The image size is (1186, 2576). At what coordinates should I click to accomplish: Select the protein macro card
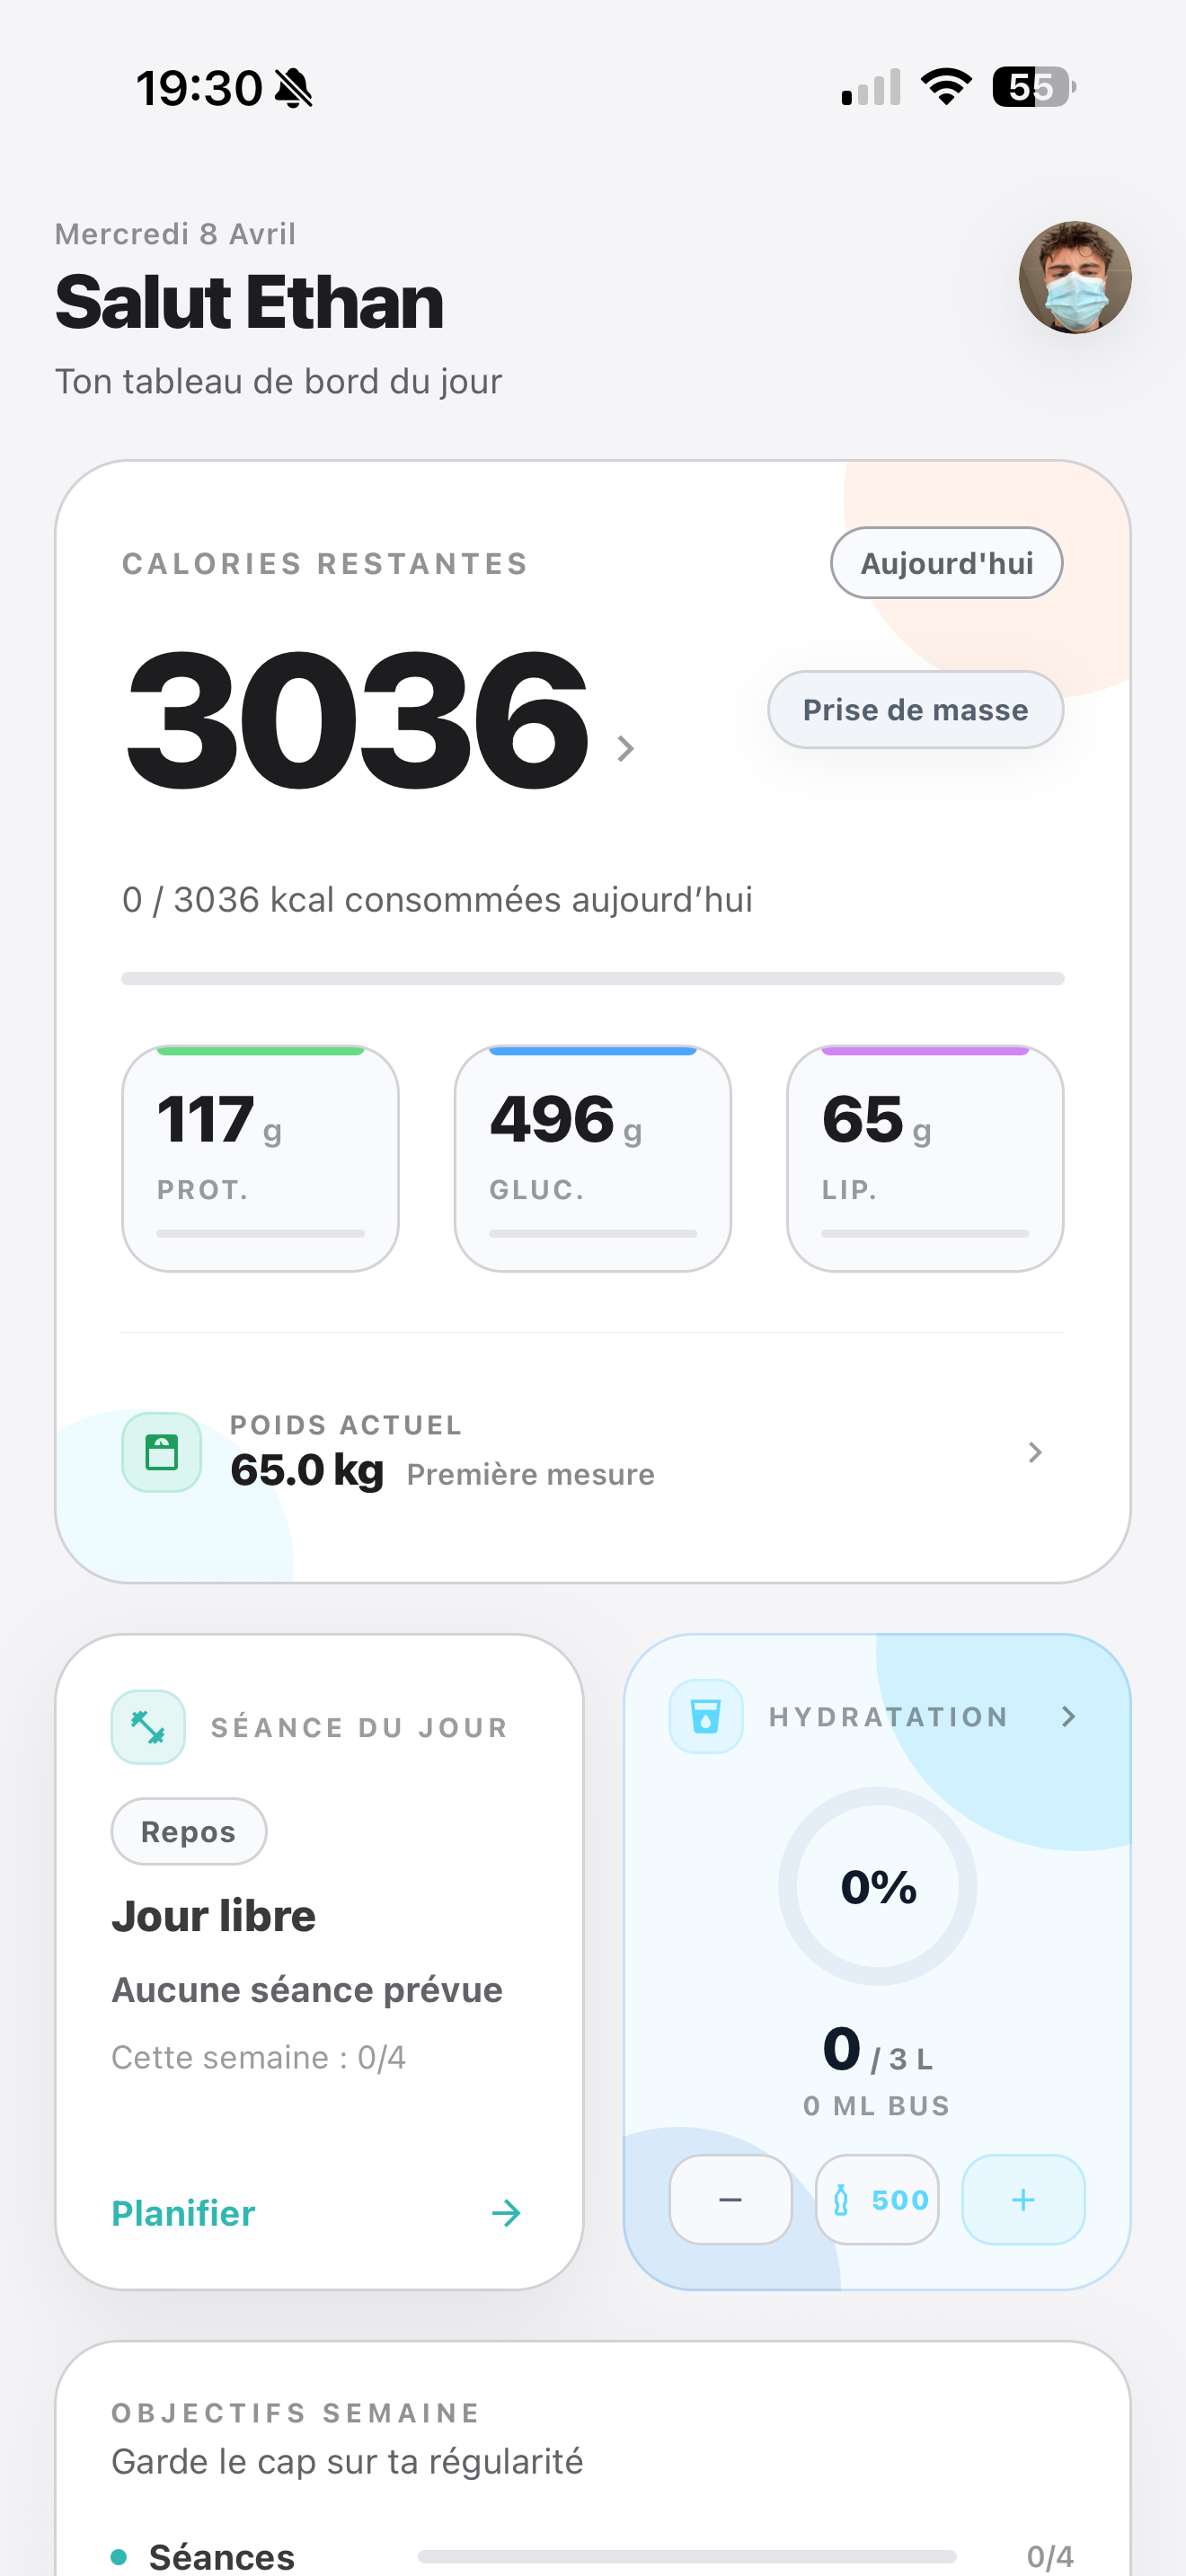tap(260, 1158)
